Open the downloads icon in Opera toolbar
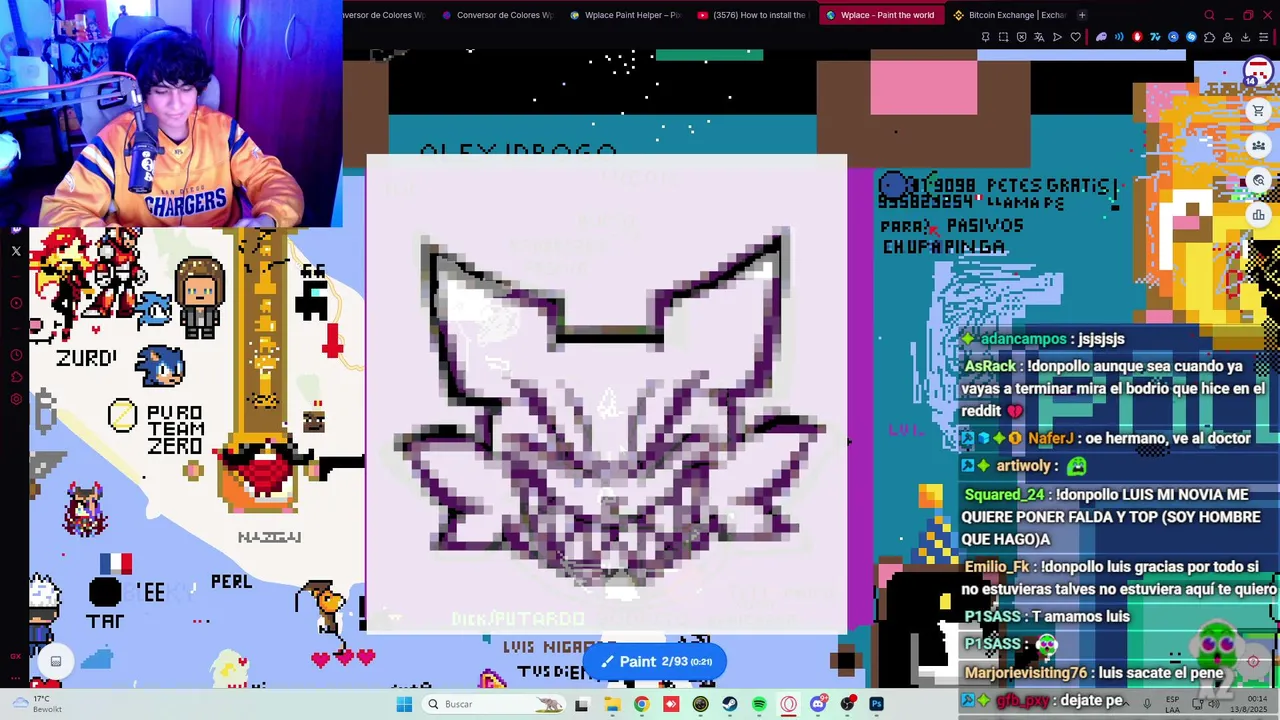This screenshot has width=1280, height=720. [x=1245, y=37]
